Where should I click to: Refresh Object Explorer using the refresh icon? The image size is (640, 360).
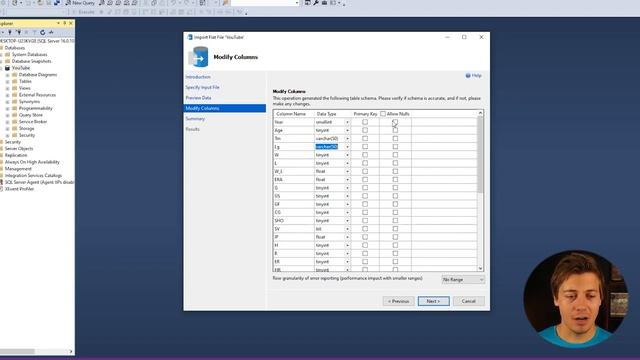(x=42, y=32)
